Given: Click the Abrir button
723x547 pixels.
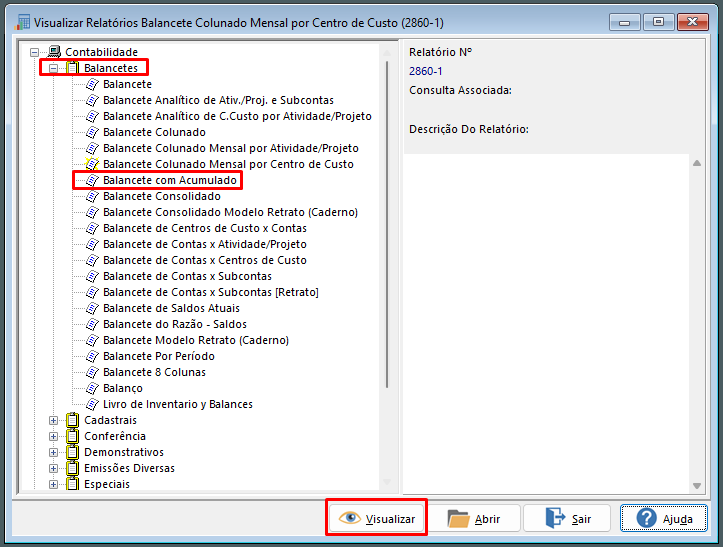Looking at the screenshot, I should click(x=474, y=518).
